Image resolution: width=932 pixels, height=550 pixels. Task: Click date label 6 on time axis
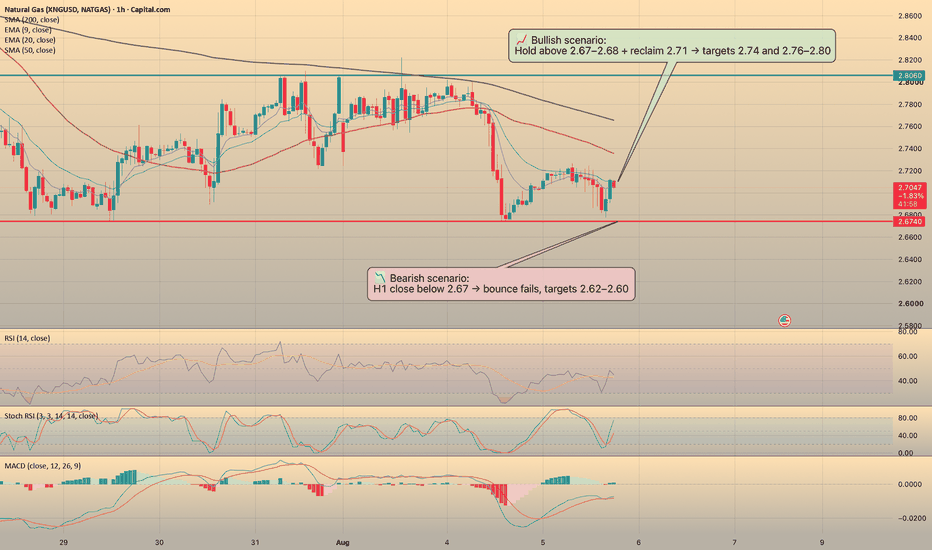point(638,542)
